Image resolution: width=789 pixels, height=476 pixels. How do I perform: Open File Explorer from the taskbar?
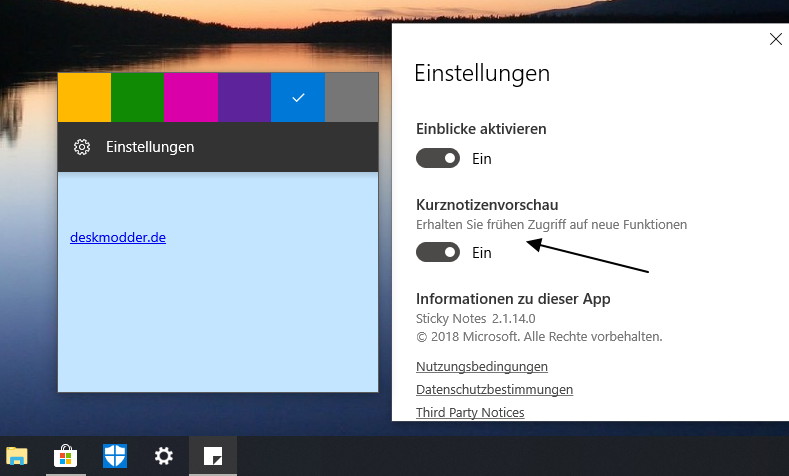pyautogui.click(x=17, y=456)
